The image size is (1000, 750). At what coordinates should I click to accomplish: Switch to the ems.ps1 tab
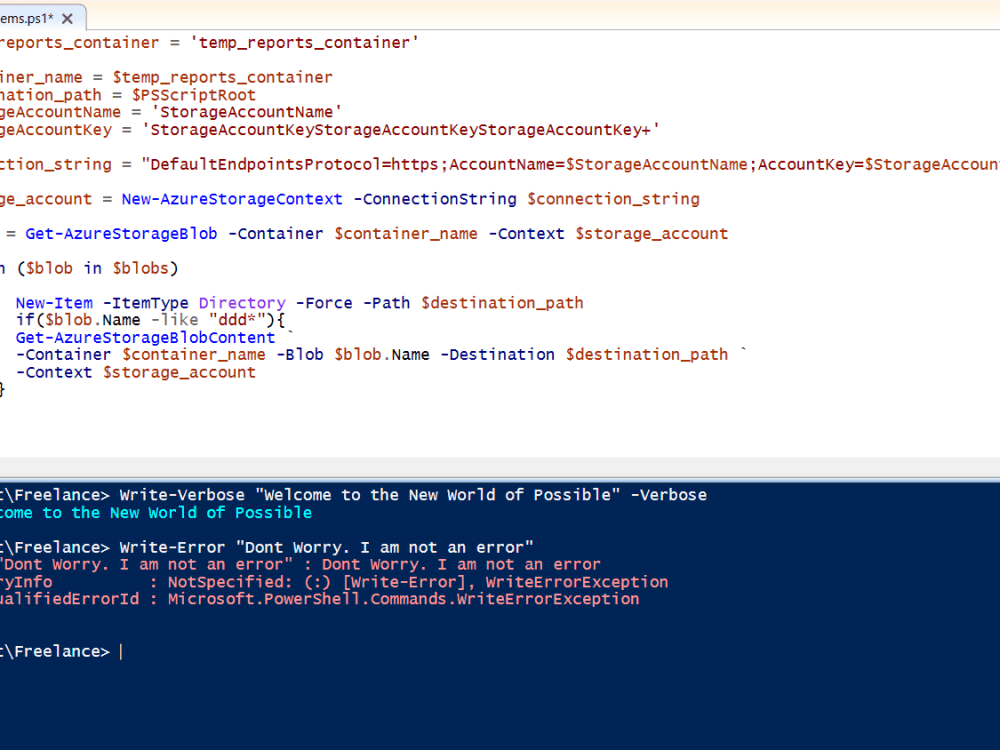point(30,17)
